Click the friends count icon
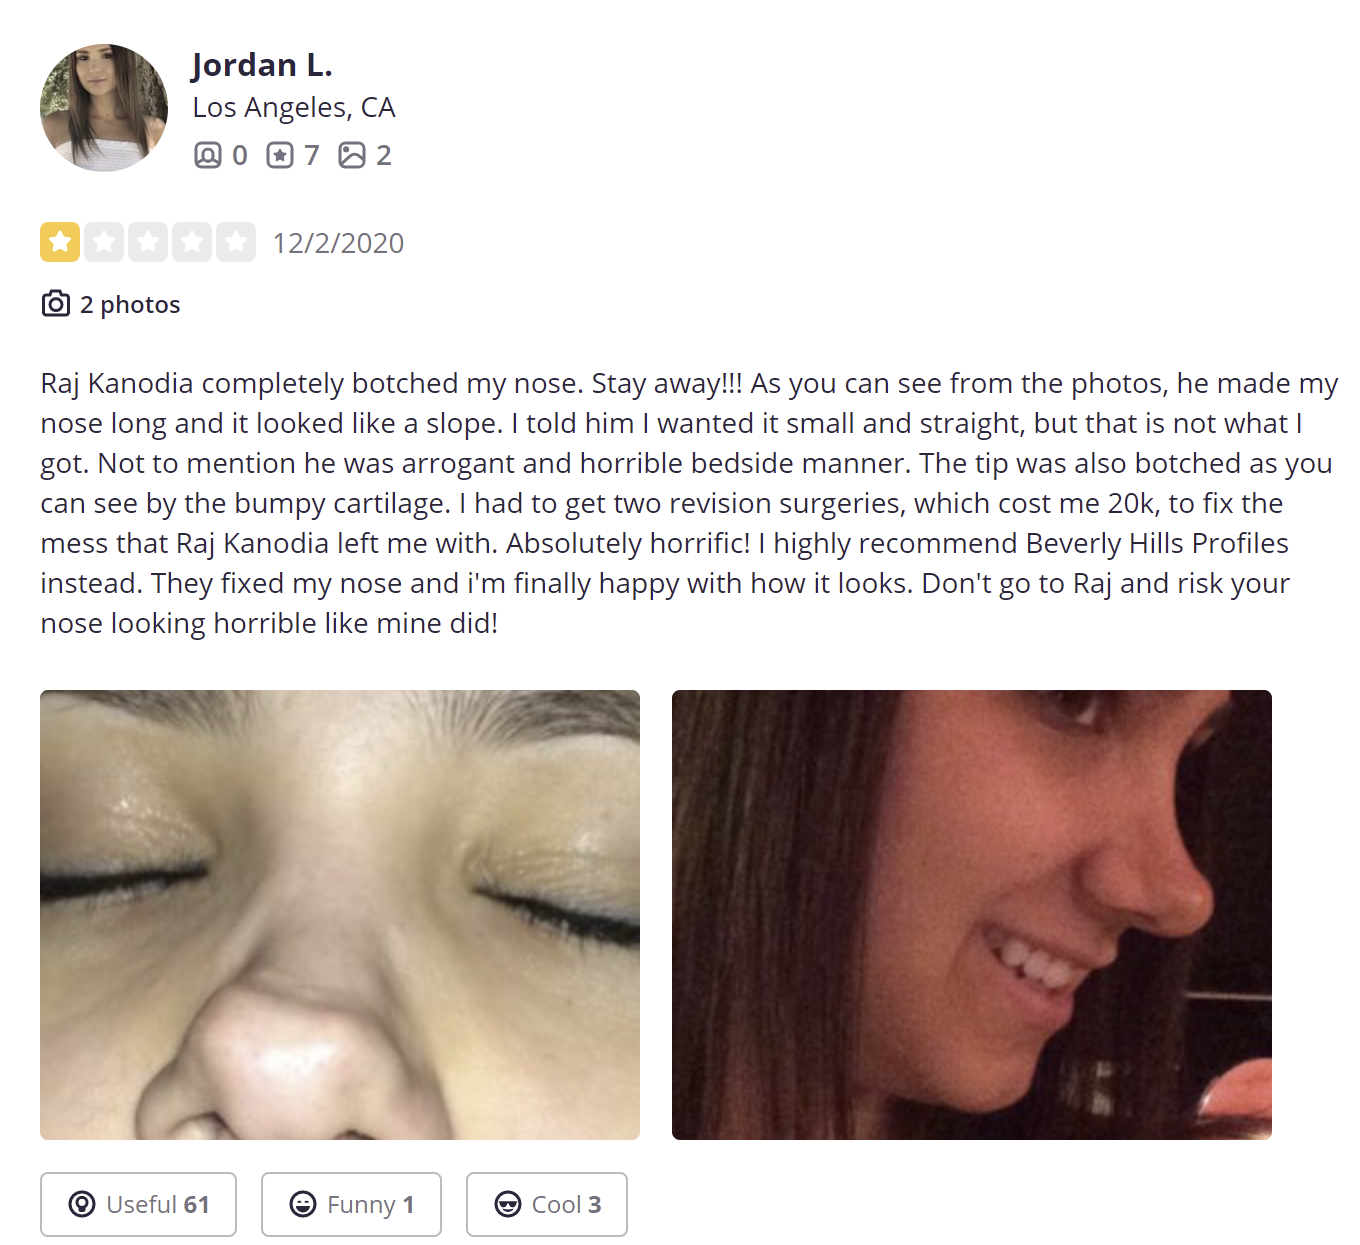Viewport: 1360px width, 1245px height. pyautogui.click(x=207, y=155)
